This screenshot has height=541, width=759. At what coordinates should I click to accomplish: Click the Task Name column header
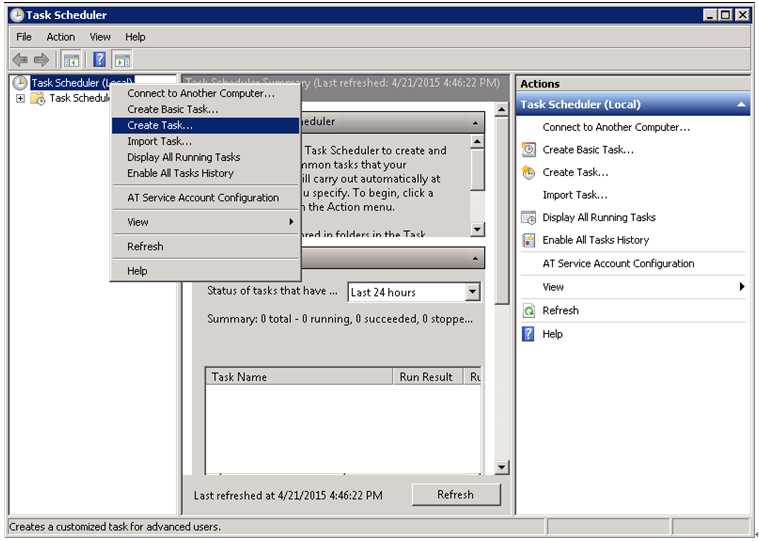pos(299,376)
